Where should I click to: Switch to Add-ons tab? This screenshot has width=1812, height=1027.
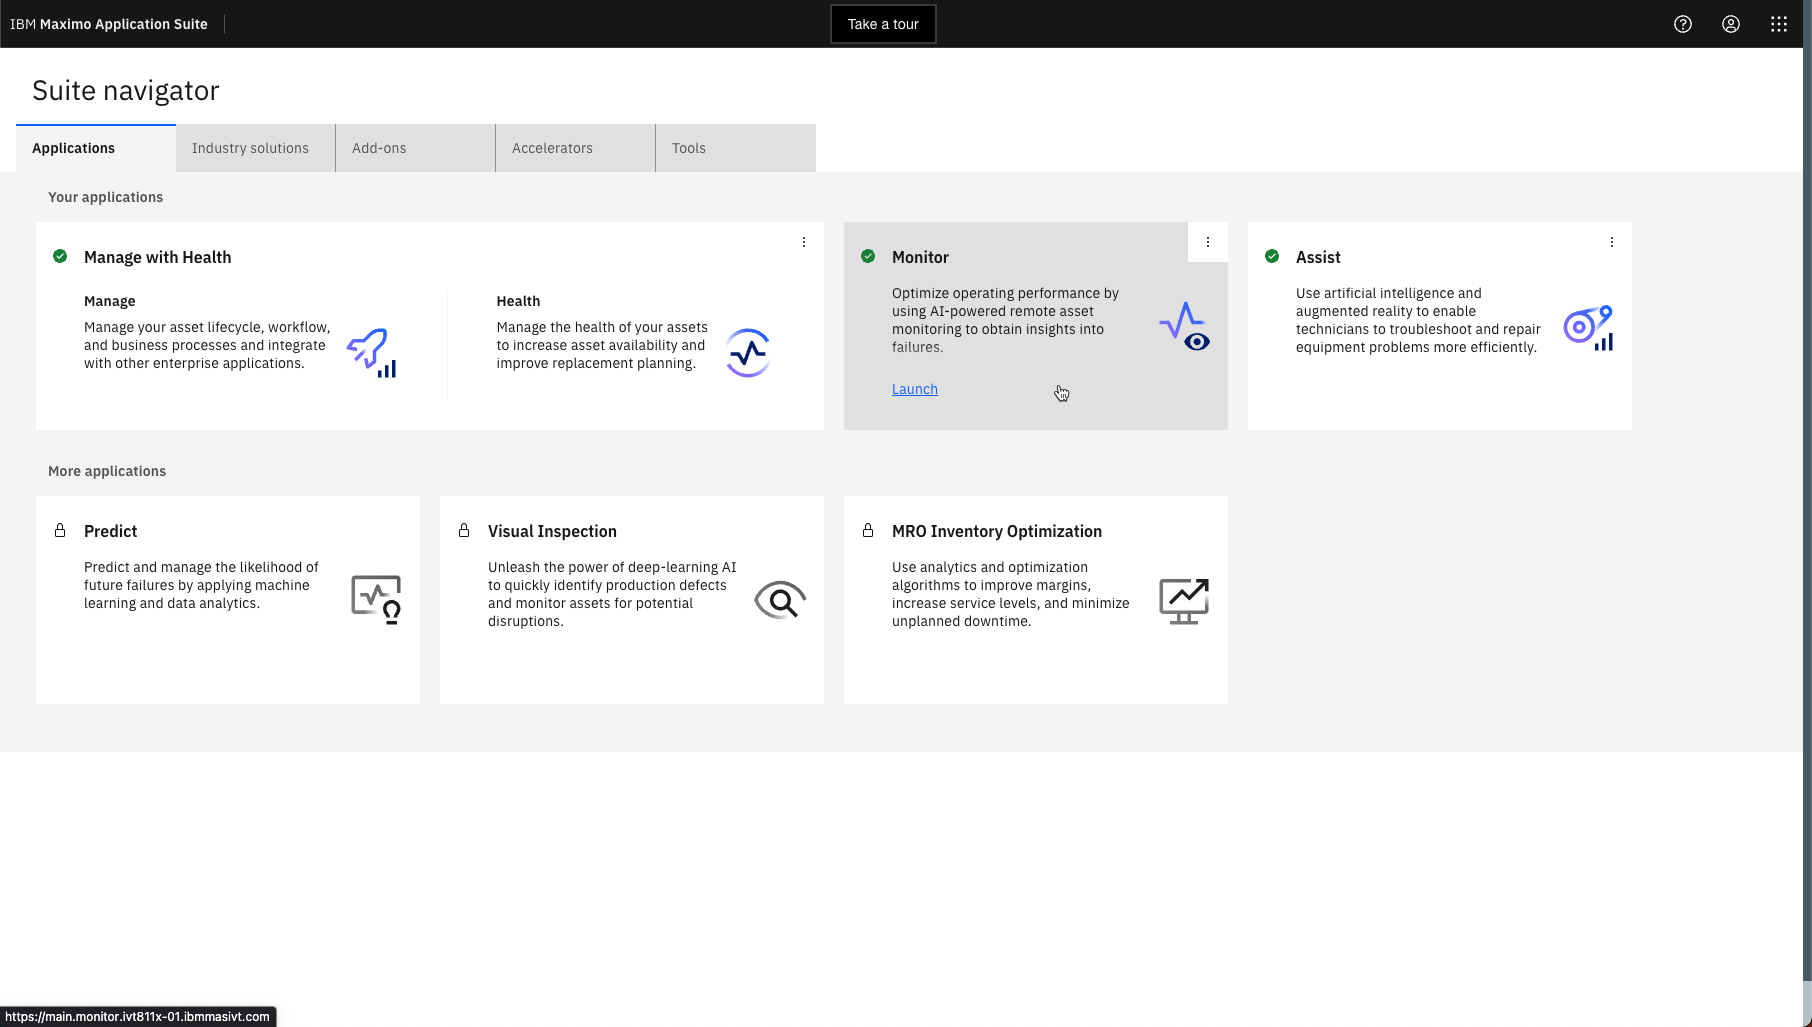click(x=416, y=148)
